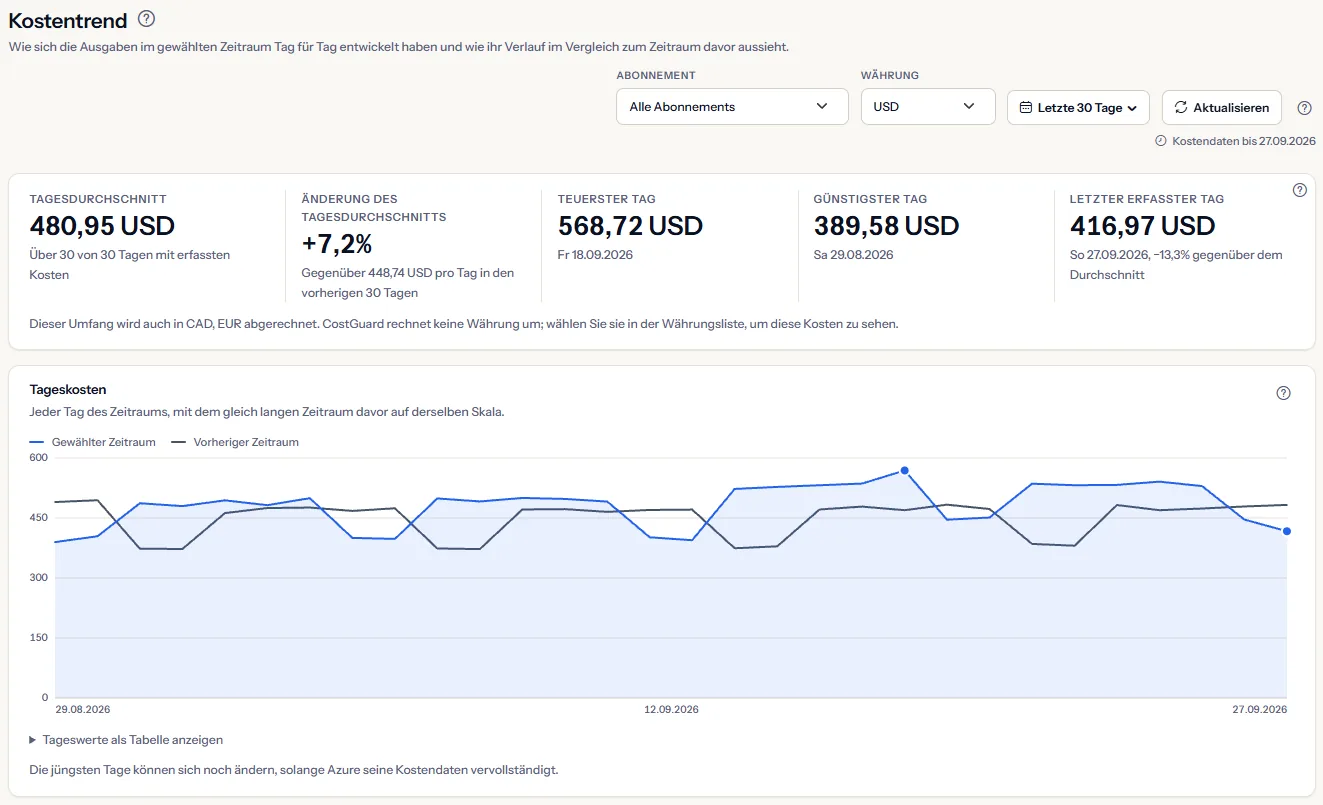Viewport: 1323px width, 805px height.
Task: Click the Aktualisieren button
Action: 1221,107
